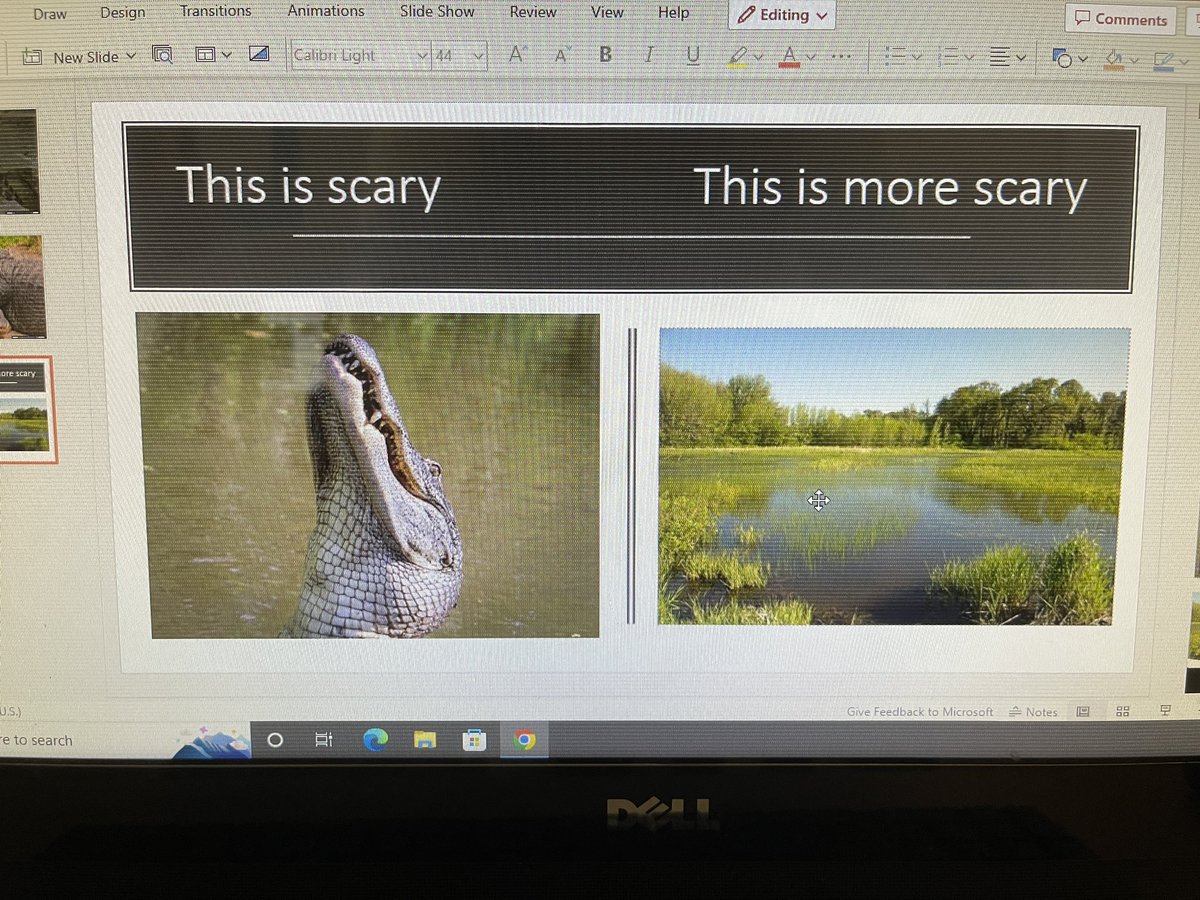Click the Give Feedback to Microsoft link
Image resolution: width=1200 pixels, height=900 pixels.
[x=920, y=711]
